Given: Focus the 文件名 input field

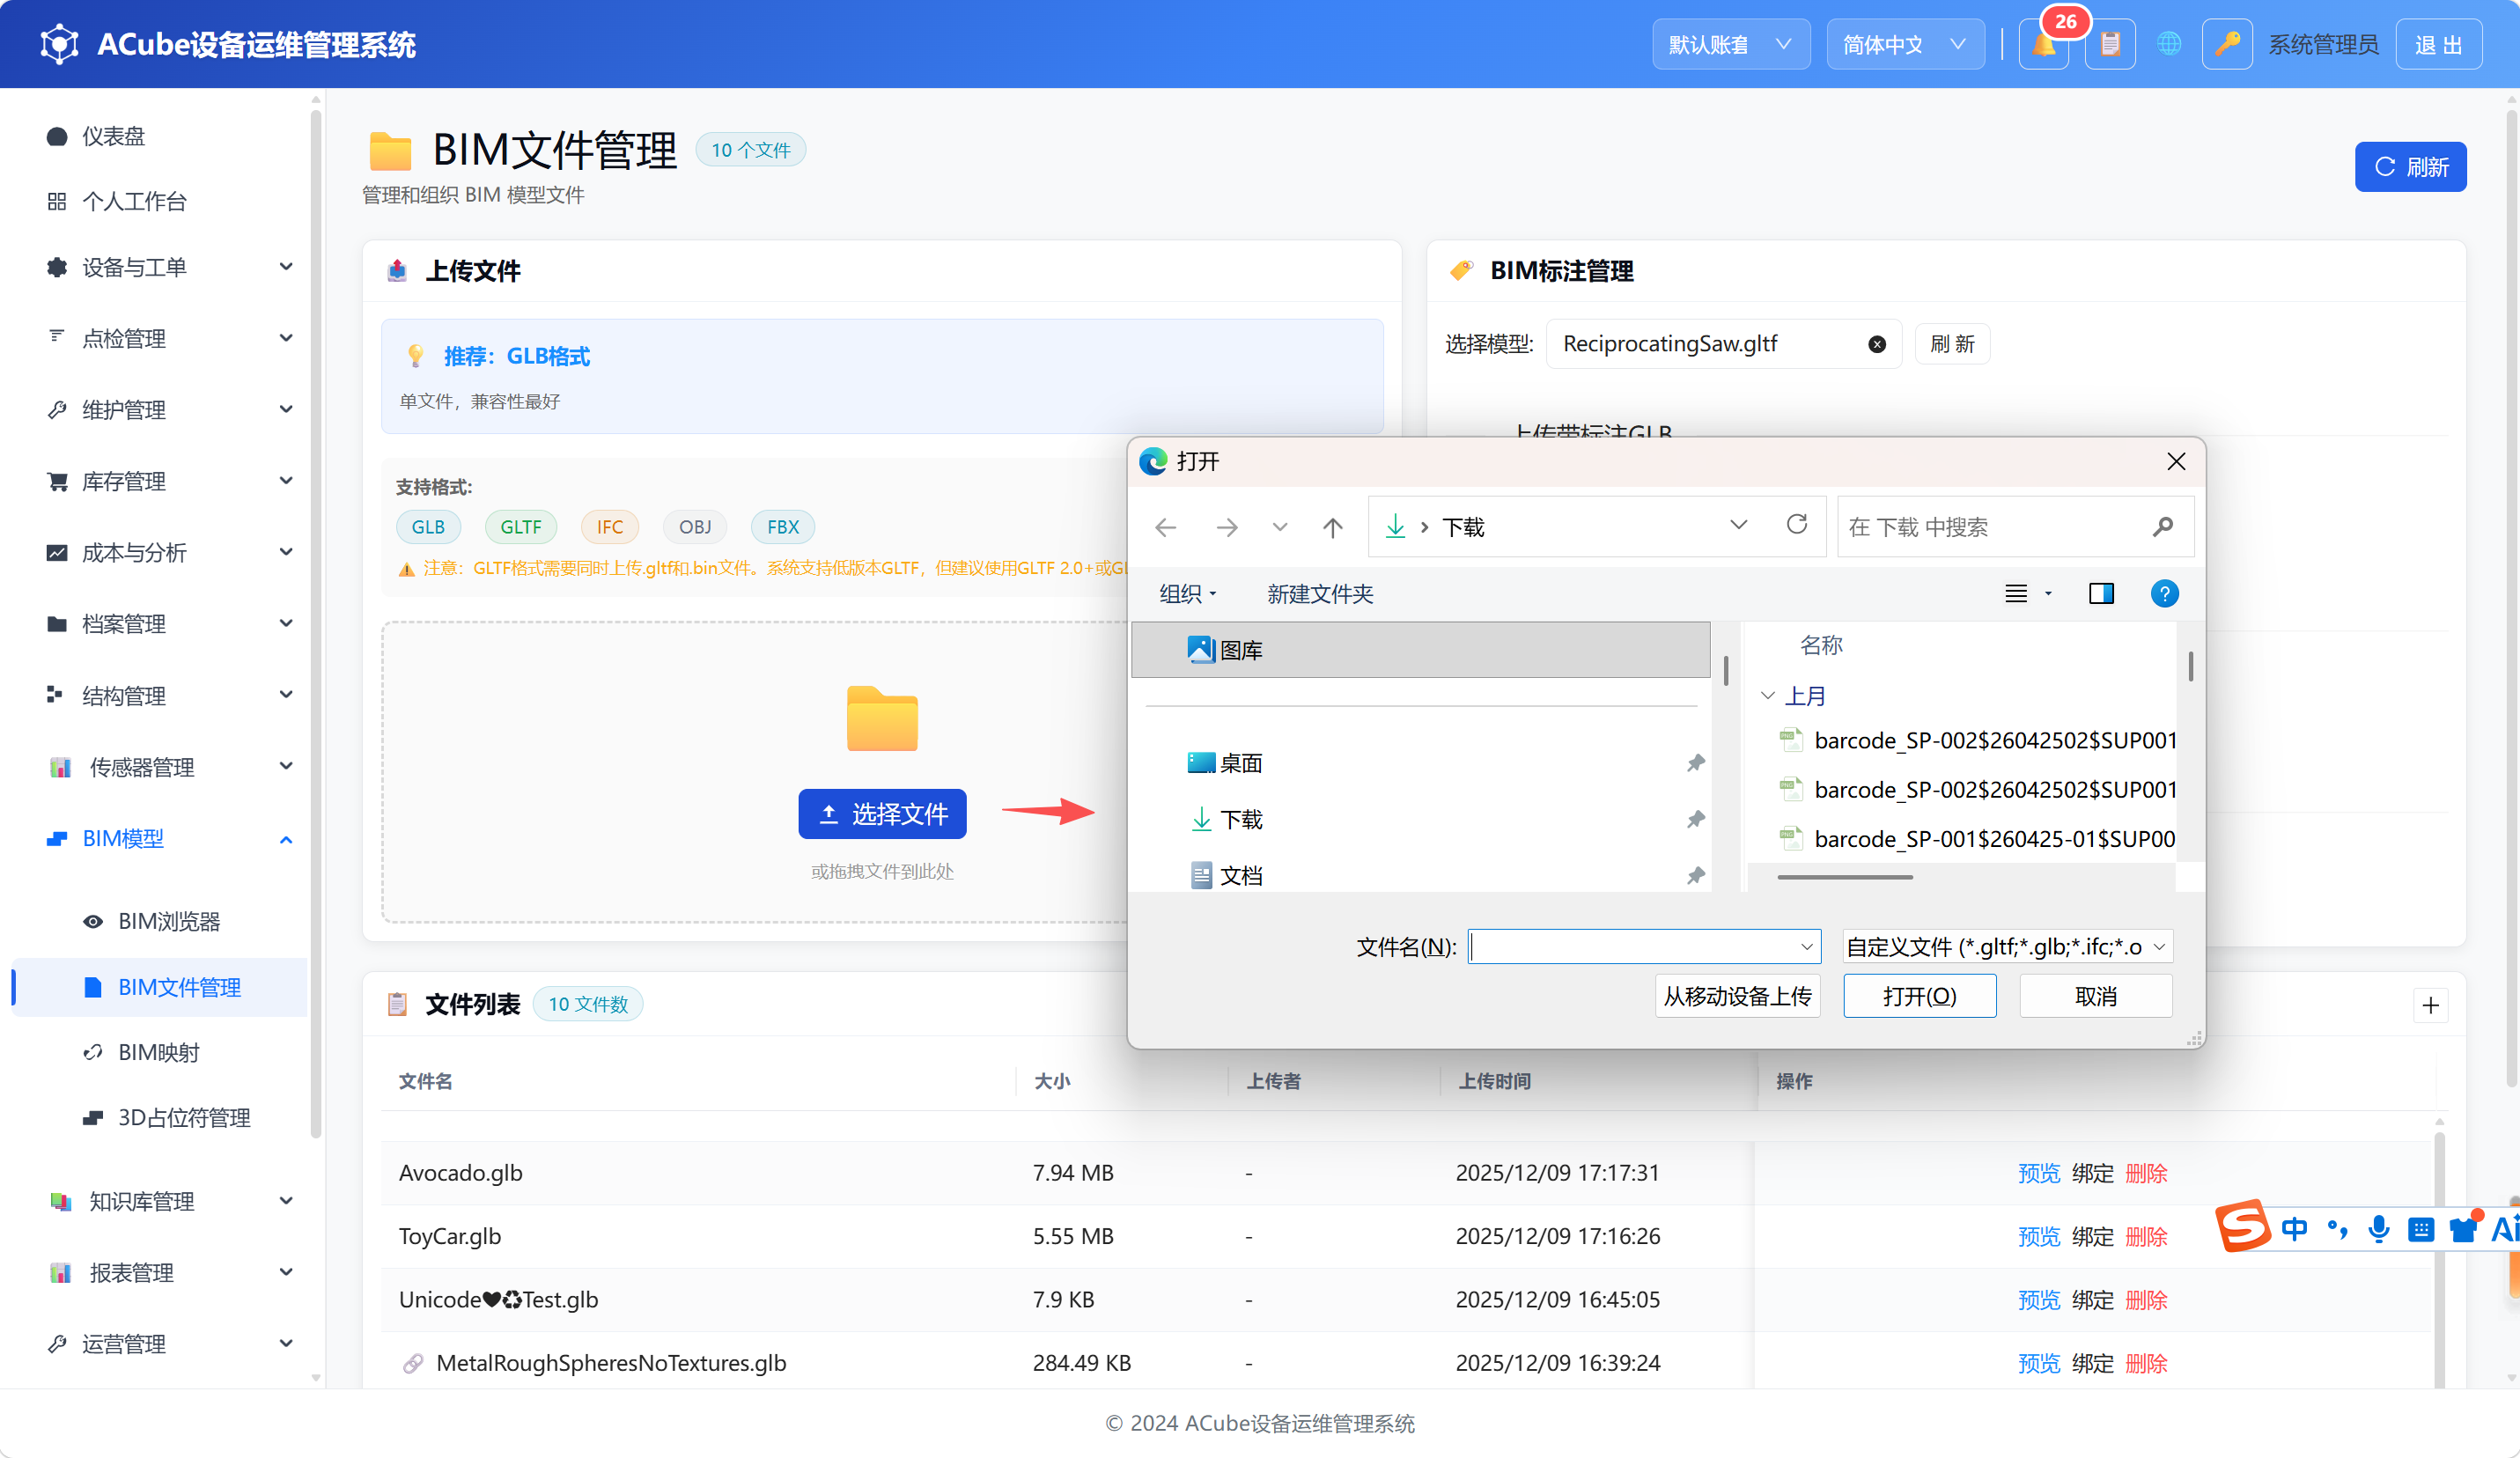Looking at the screenshot, I should (1644, 947).
